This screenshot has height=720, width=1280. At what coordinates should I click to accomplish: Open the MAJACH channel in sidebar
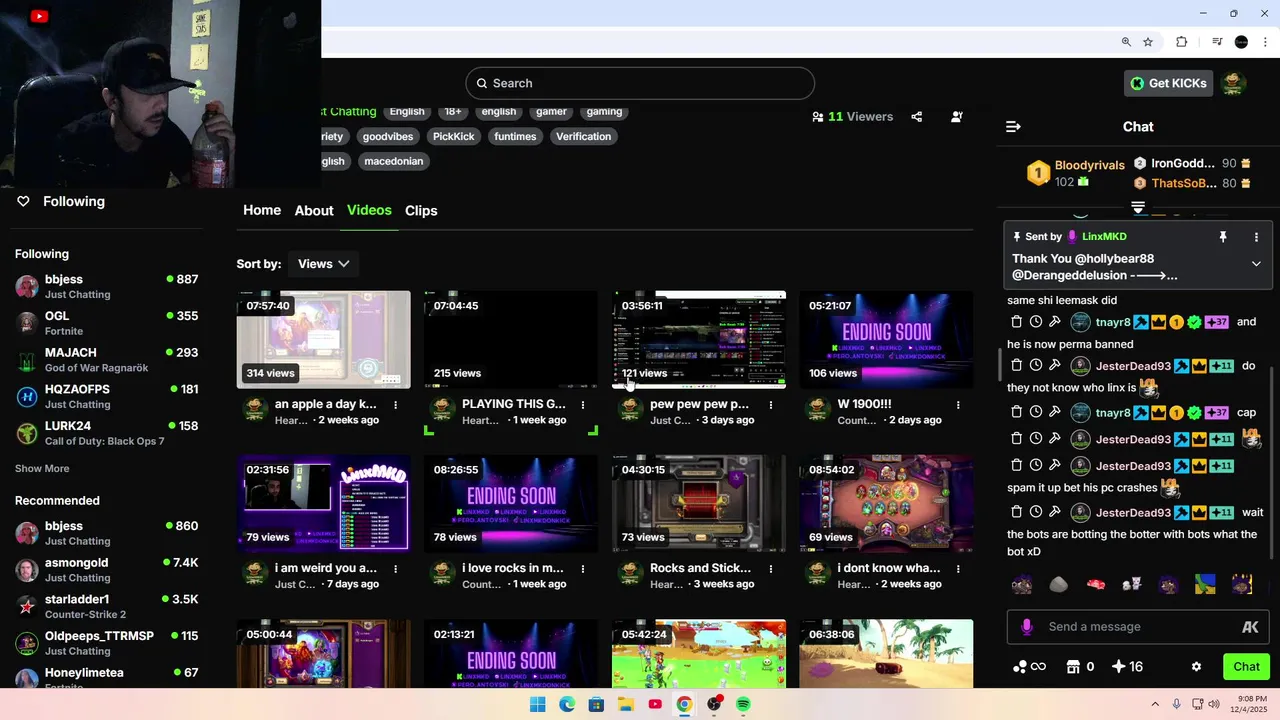107,360
